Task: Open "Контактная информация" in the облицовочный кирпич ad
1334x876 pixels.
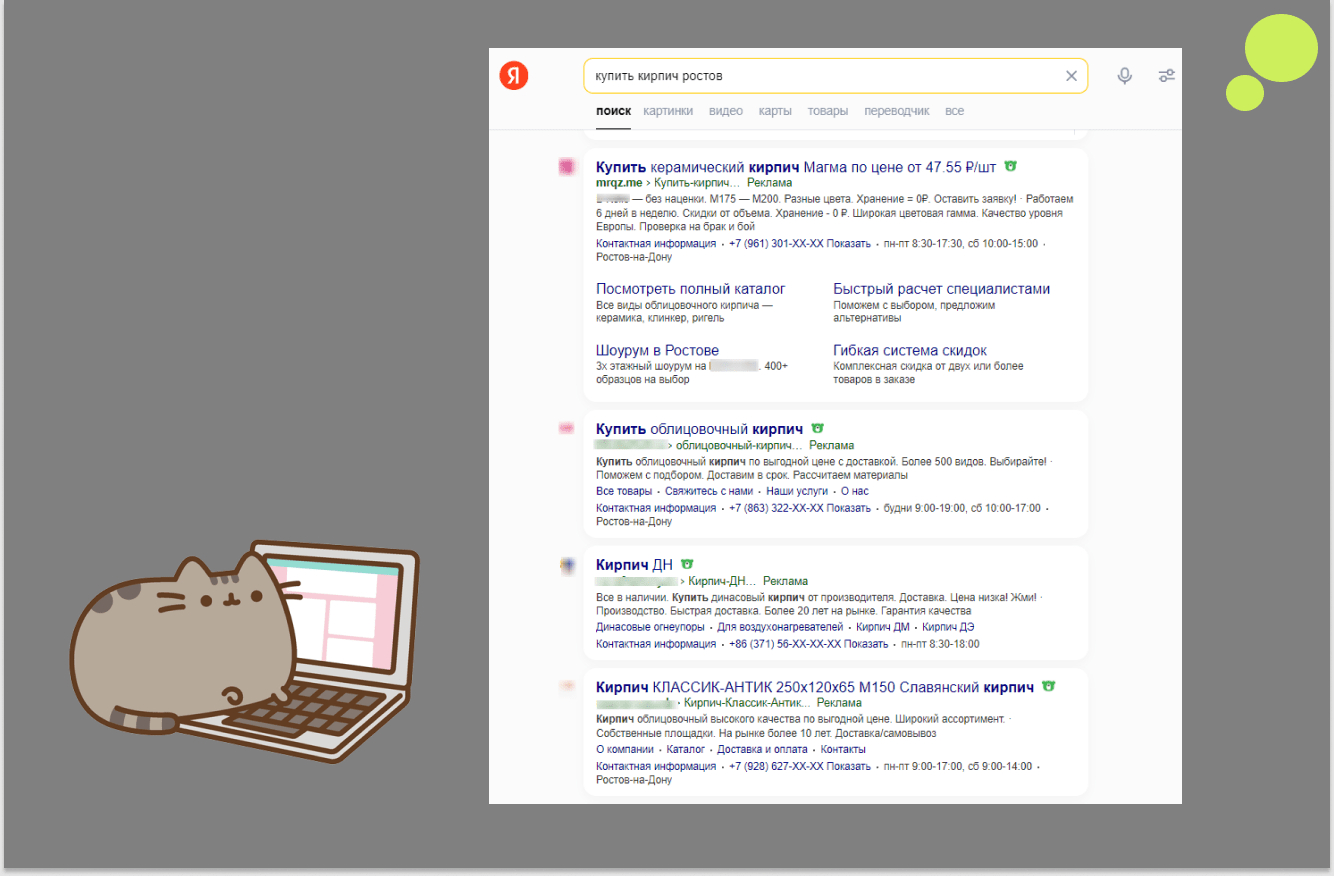Action: click(x=656, y=508)
